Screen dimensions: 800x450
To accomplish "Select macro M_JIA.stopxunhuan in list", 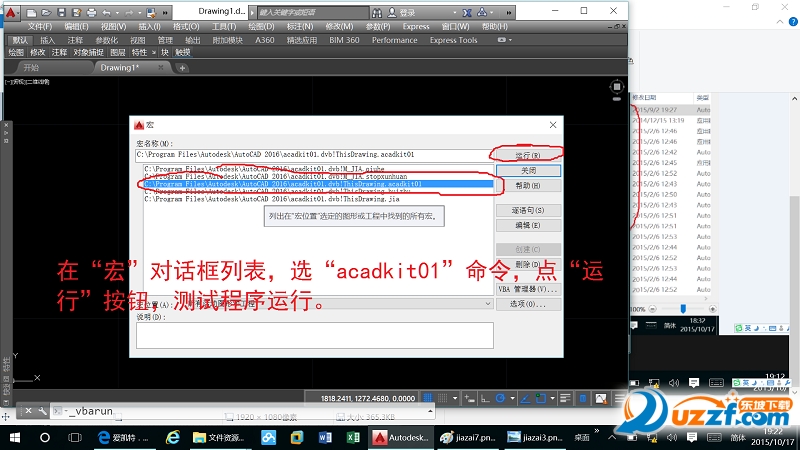I will 318,177.
